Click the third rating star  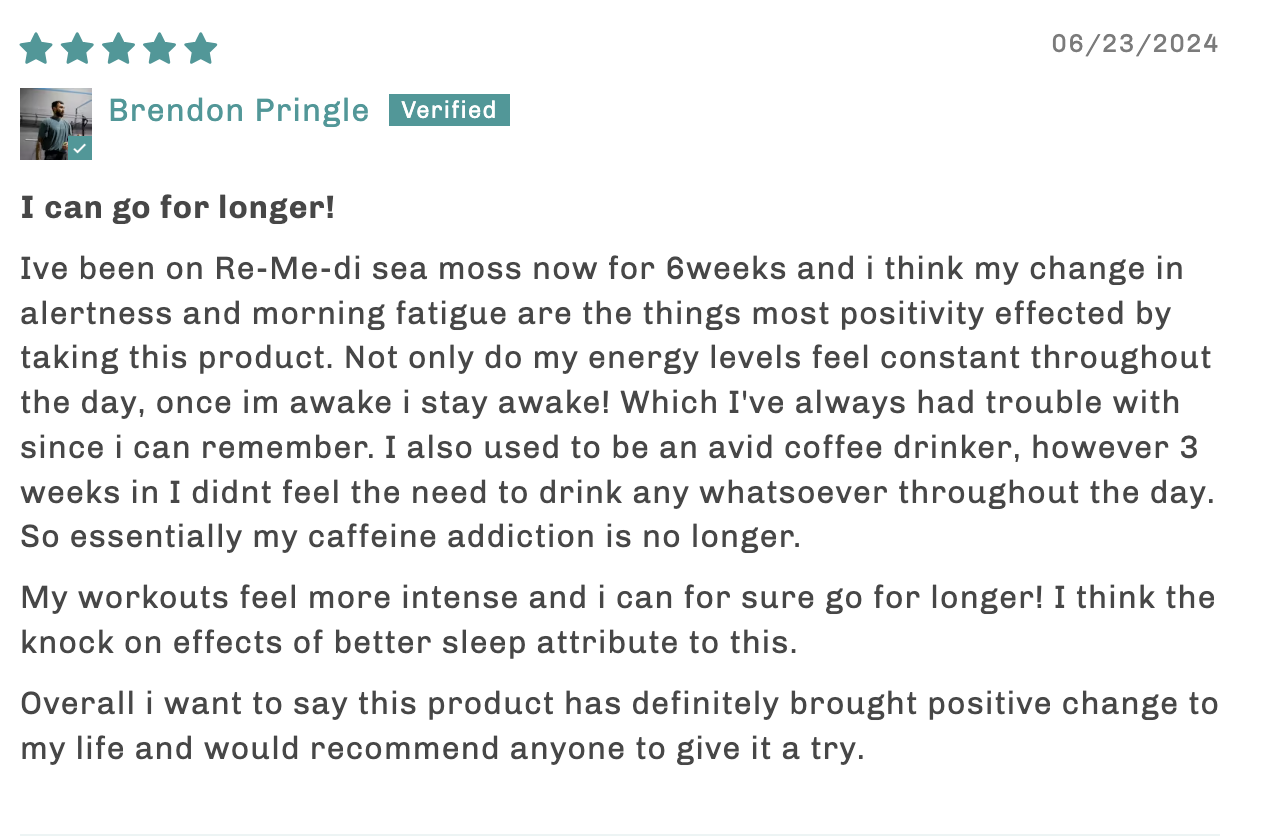(118, 48)
